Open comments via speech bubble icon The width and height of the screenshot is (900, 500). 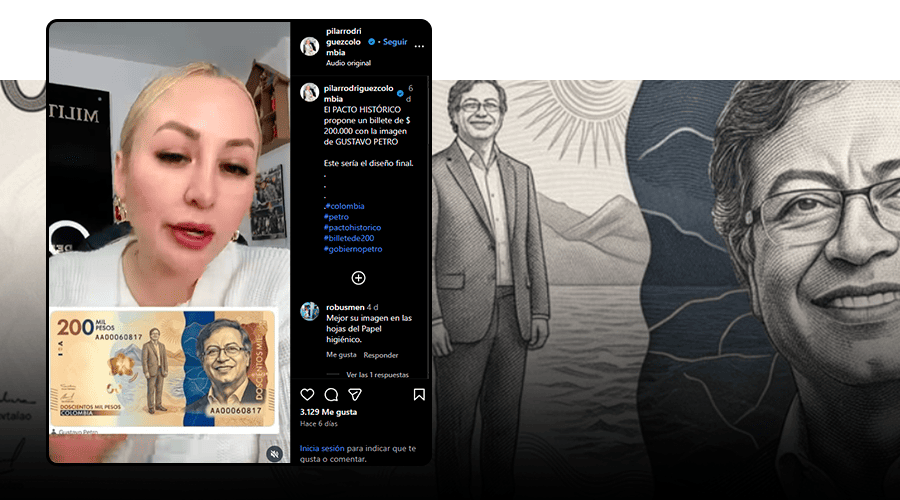pos(331,395)
